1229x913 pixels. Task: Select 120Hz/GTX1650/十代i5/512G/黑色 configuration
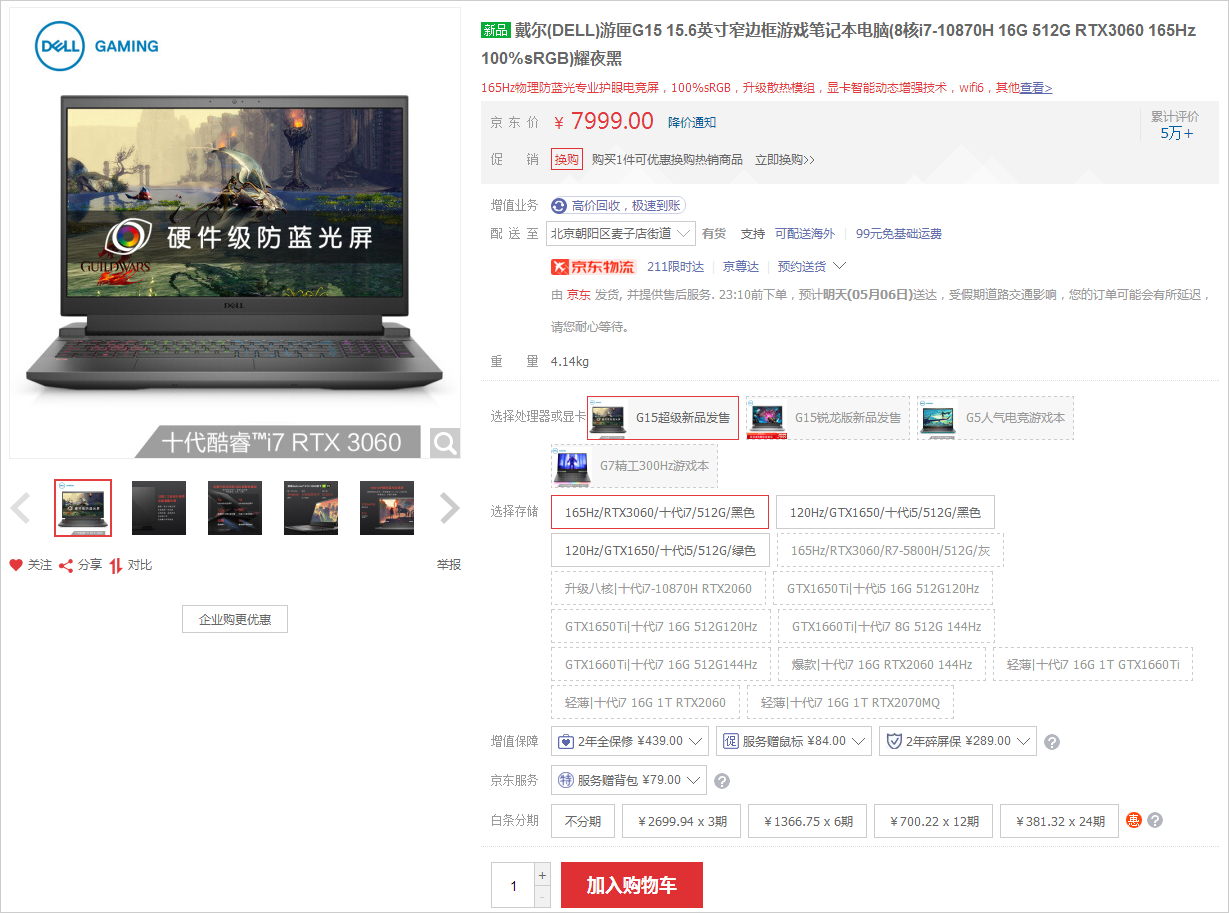click(x=884, y=512)
